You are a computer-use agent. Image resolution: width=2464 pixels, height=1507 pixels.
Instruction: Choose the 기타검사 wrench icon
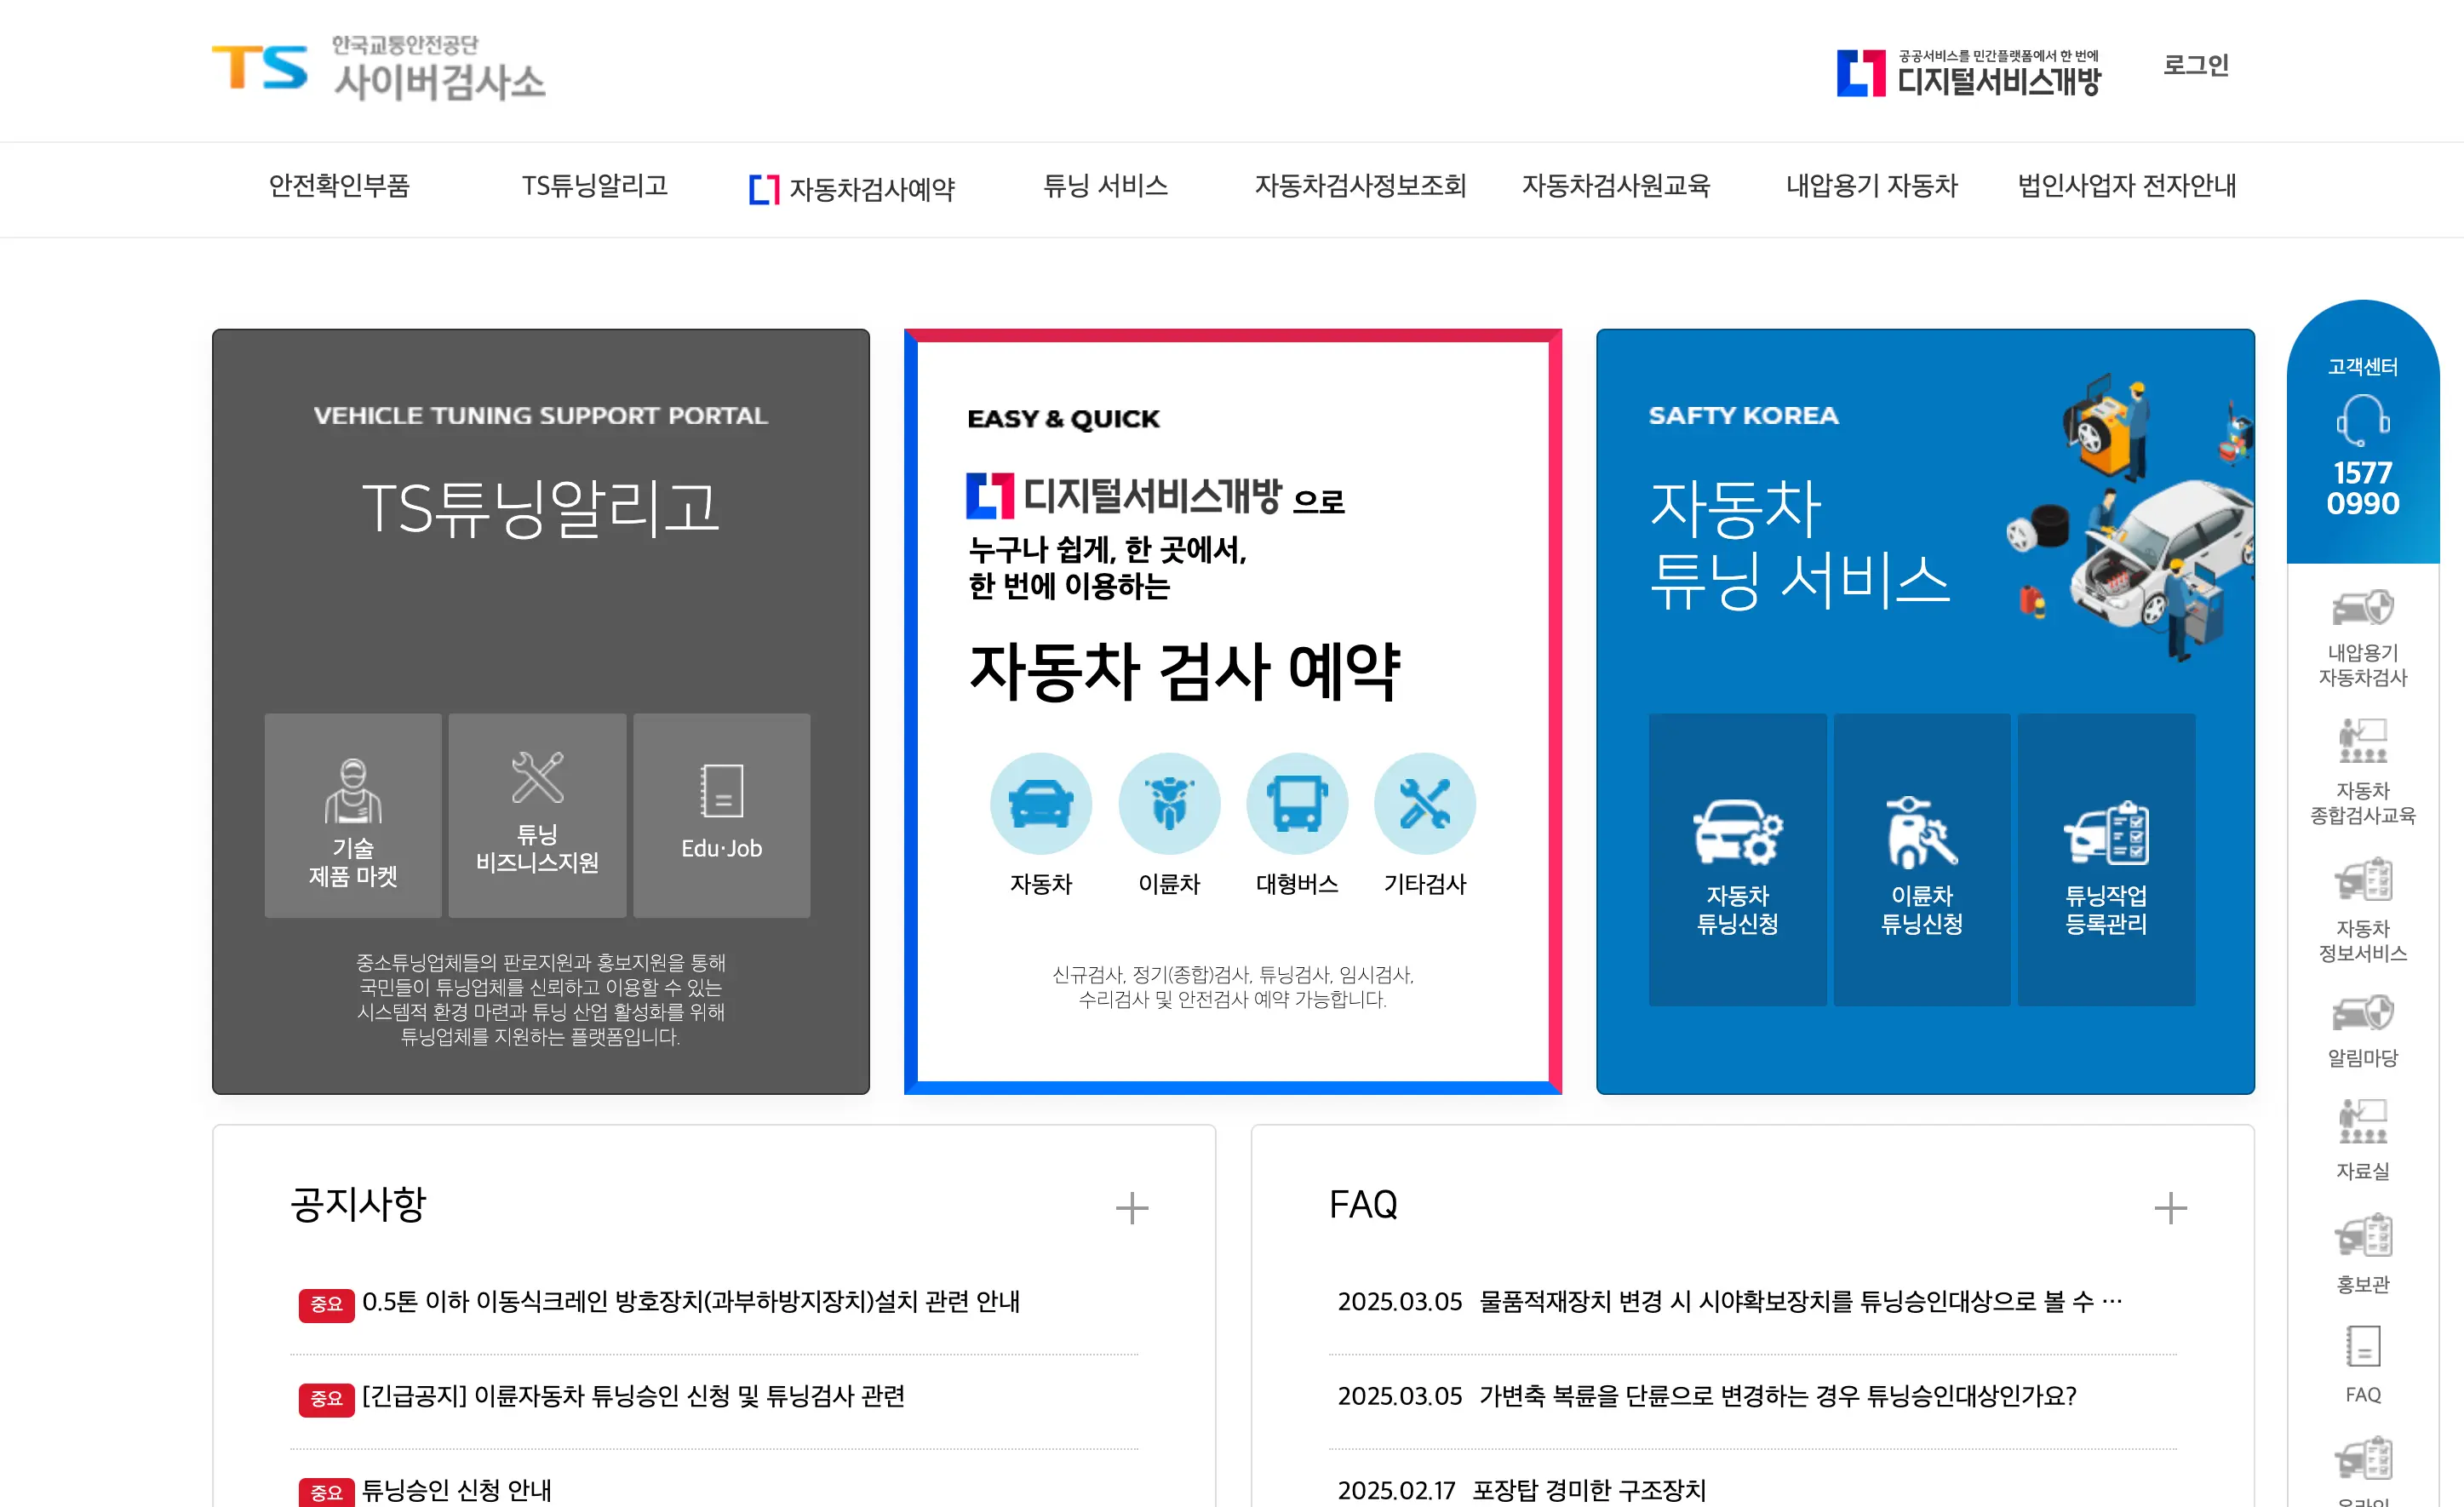[1424, 804]
